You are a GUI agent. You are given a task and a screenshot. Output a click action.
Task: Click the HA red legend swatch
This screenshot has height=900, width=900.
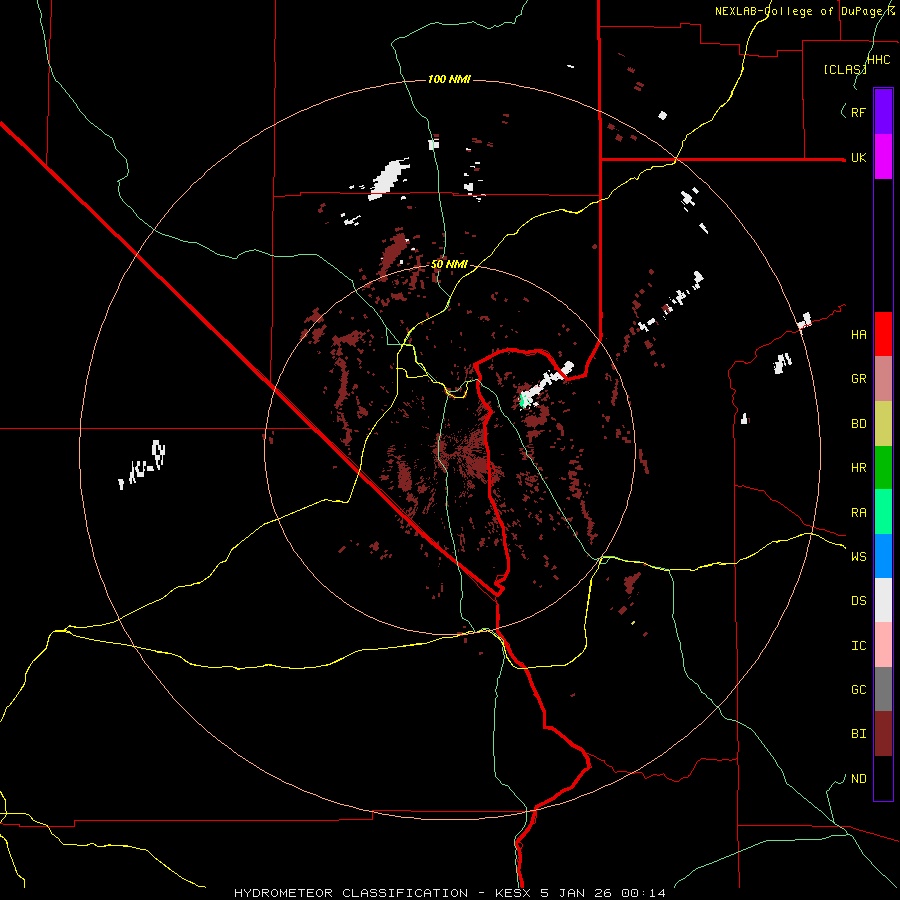883,334
